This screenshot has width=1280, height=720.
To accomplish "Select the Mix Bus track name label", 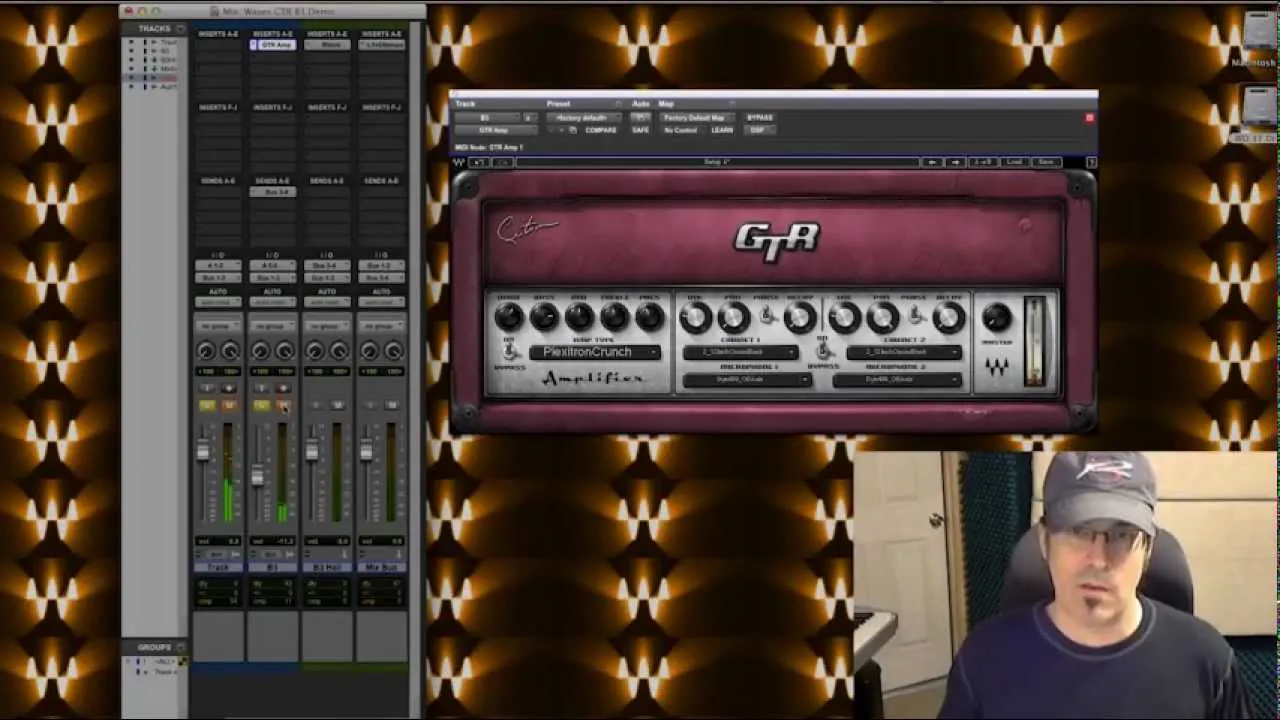I will click(381, 567).
